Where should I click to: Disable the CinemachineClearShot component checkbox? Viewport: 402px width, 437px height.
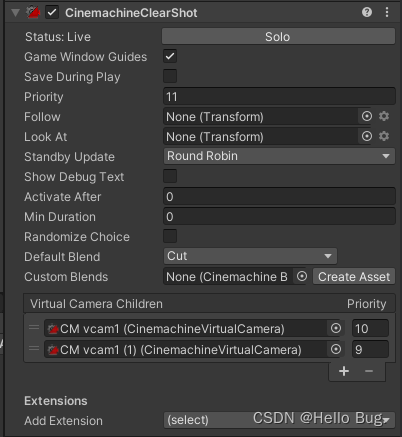click(x=52, y=13)
